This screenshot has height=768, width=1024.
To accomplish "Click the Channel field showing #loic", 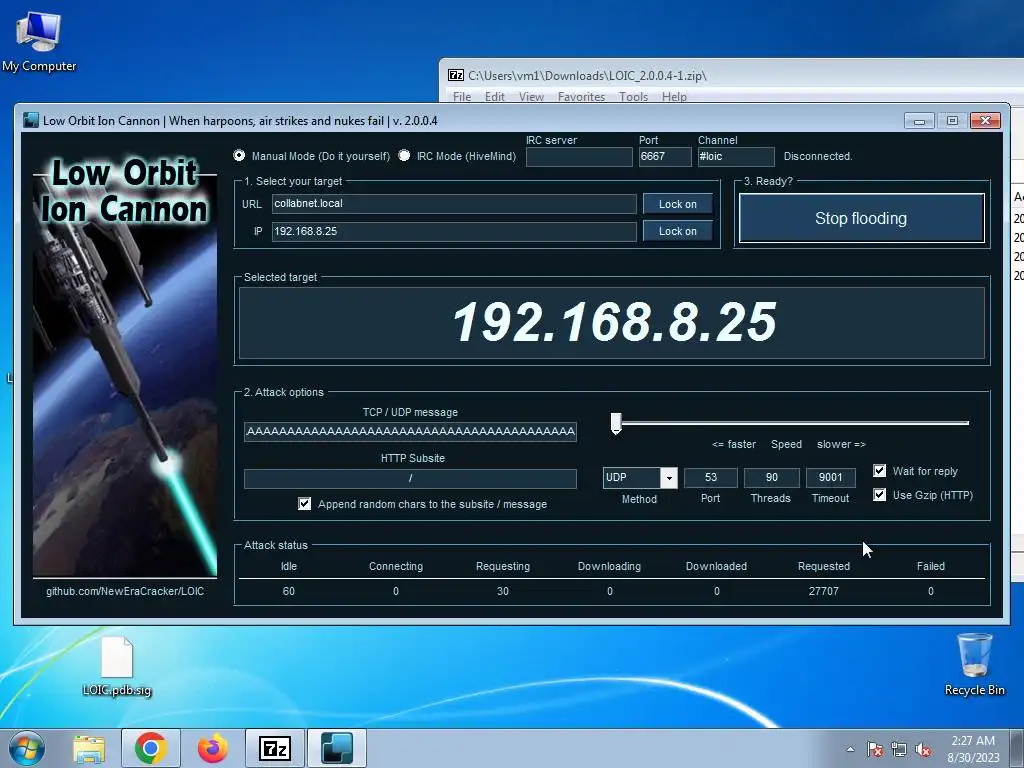I will (736, 157).
